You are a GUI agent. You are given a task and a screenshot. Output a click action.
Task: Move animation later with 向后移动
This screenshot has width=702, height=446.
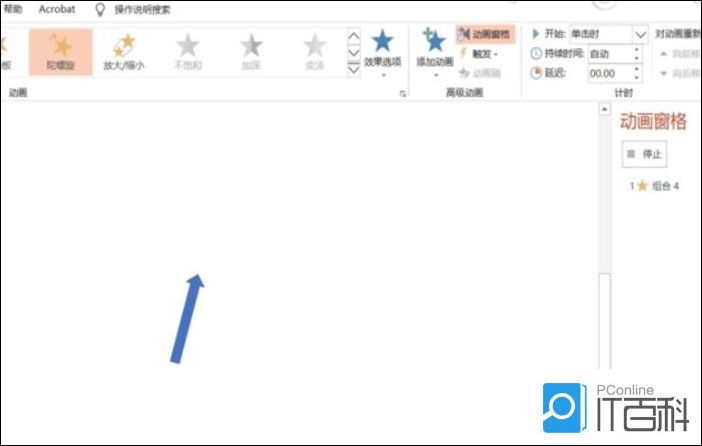coord(681,73)
